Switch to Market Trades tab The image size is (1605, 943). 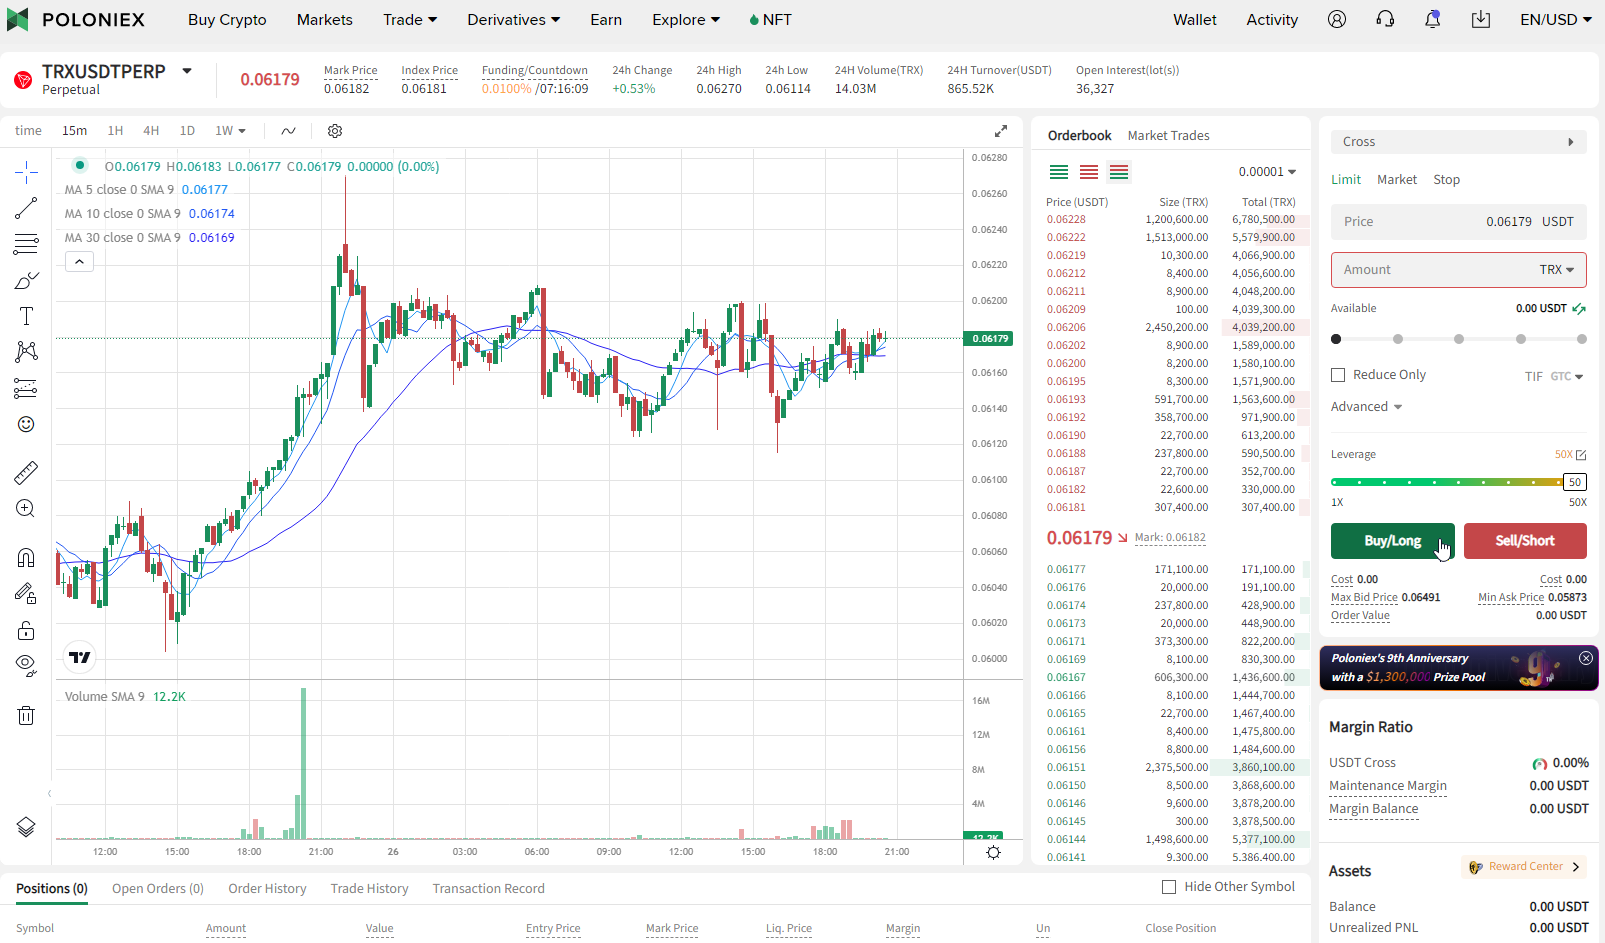pyautogui.click(x=1168, y=136)
